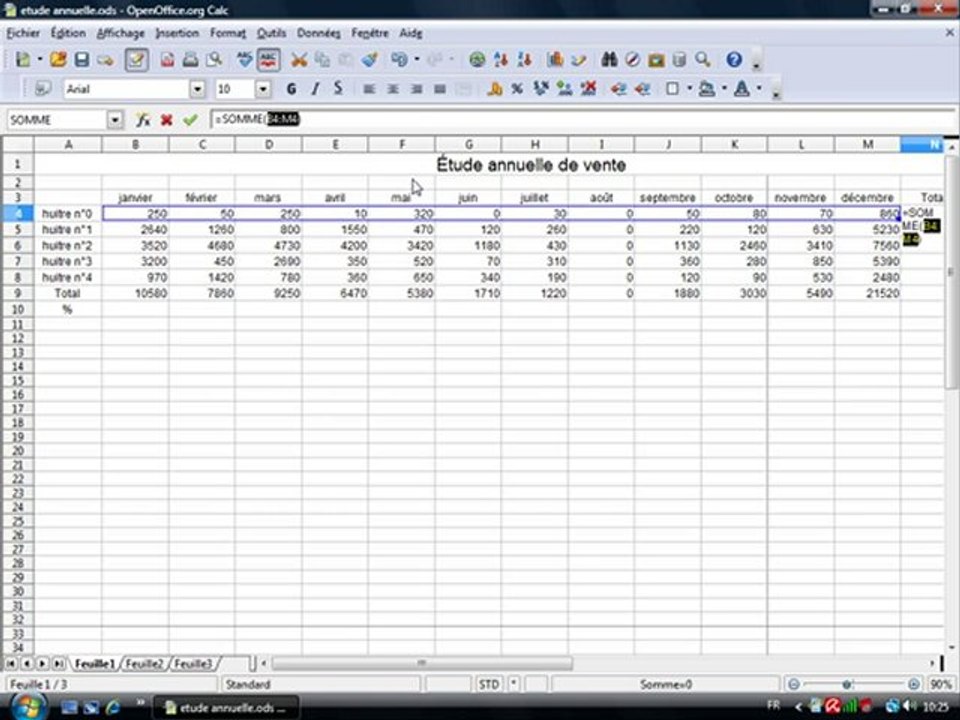
Task: Click zoom-in plus button
Action: pos(913,684)
